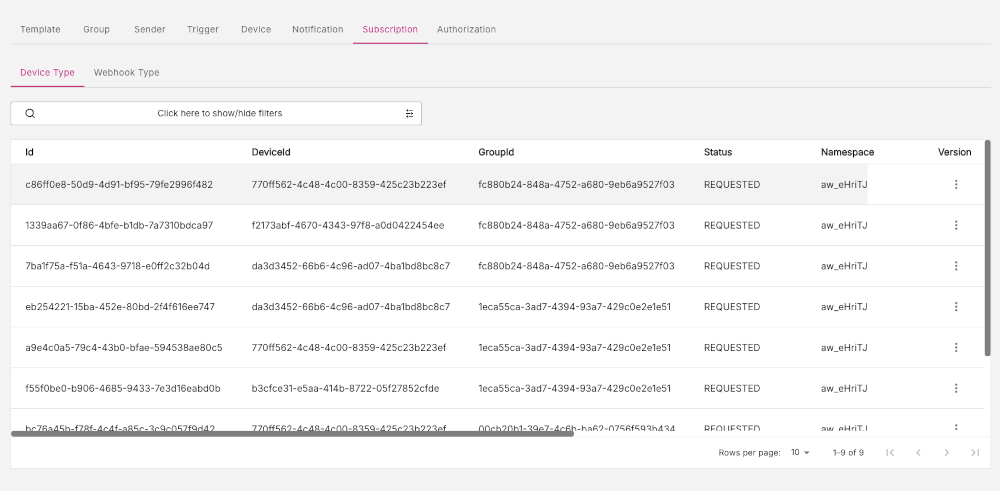
Task: Click aw_eHriTJ namespace in eb254221 row
Action: pos(844,307)
